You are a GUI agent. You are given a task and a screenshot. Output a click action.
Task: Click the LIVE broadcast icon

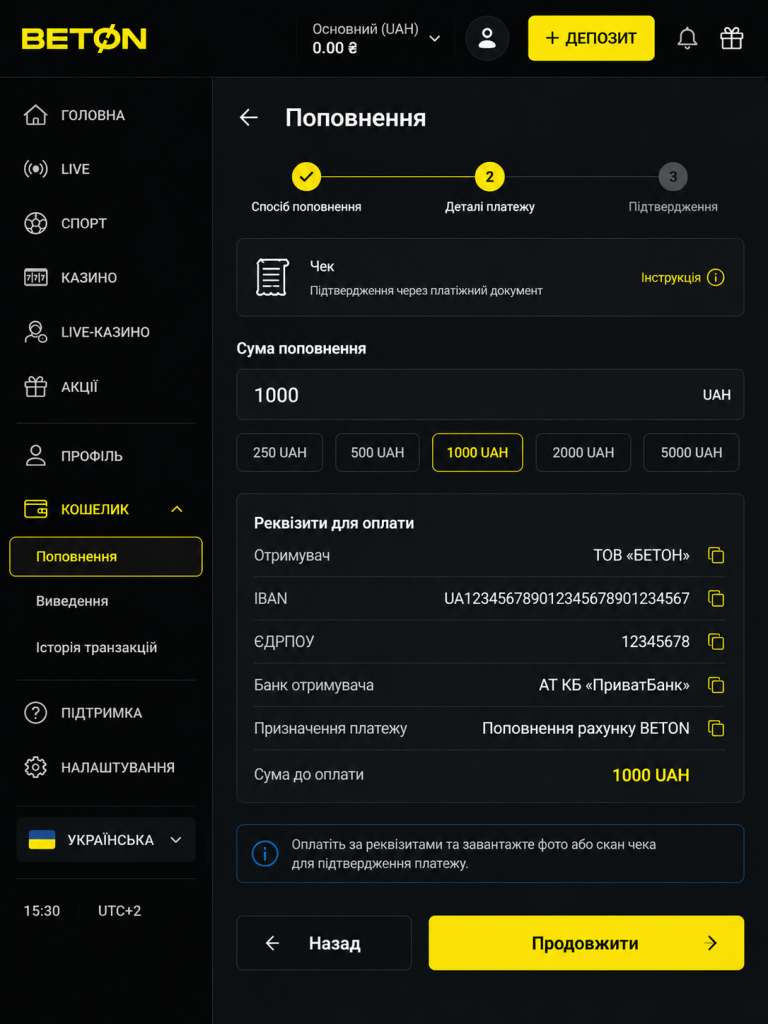click(35, 169)
